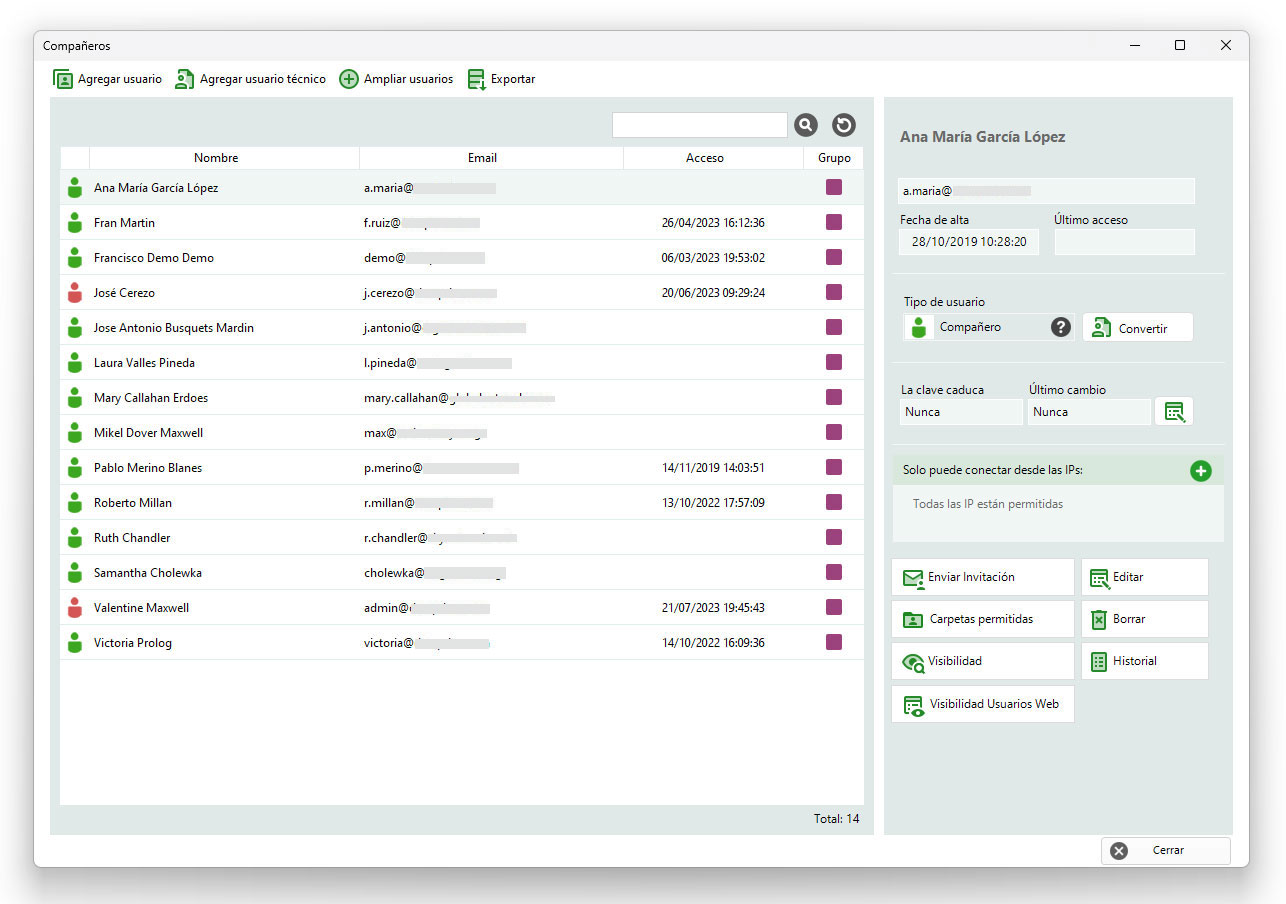
Task: Click access date 14/11/2019 14:03:51
Action: tap(713, 468)
